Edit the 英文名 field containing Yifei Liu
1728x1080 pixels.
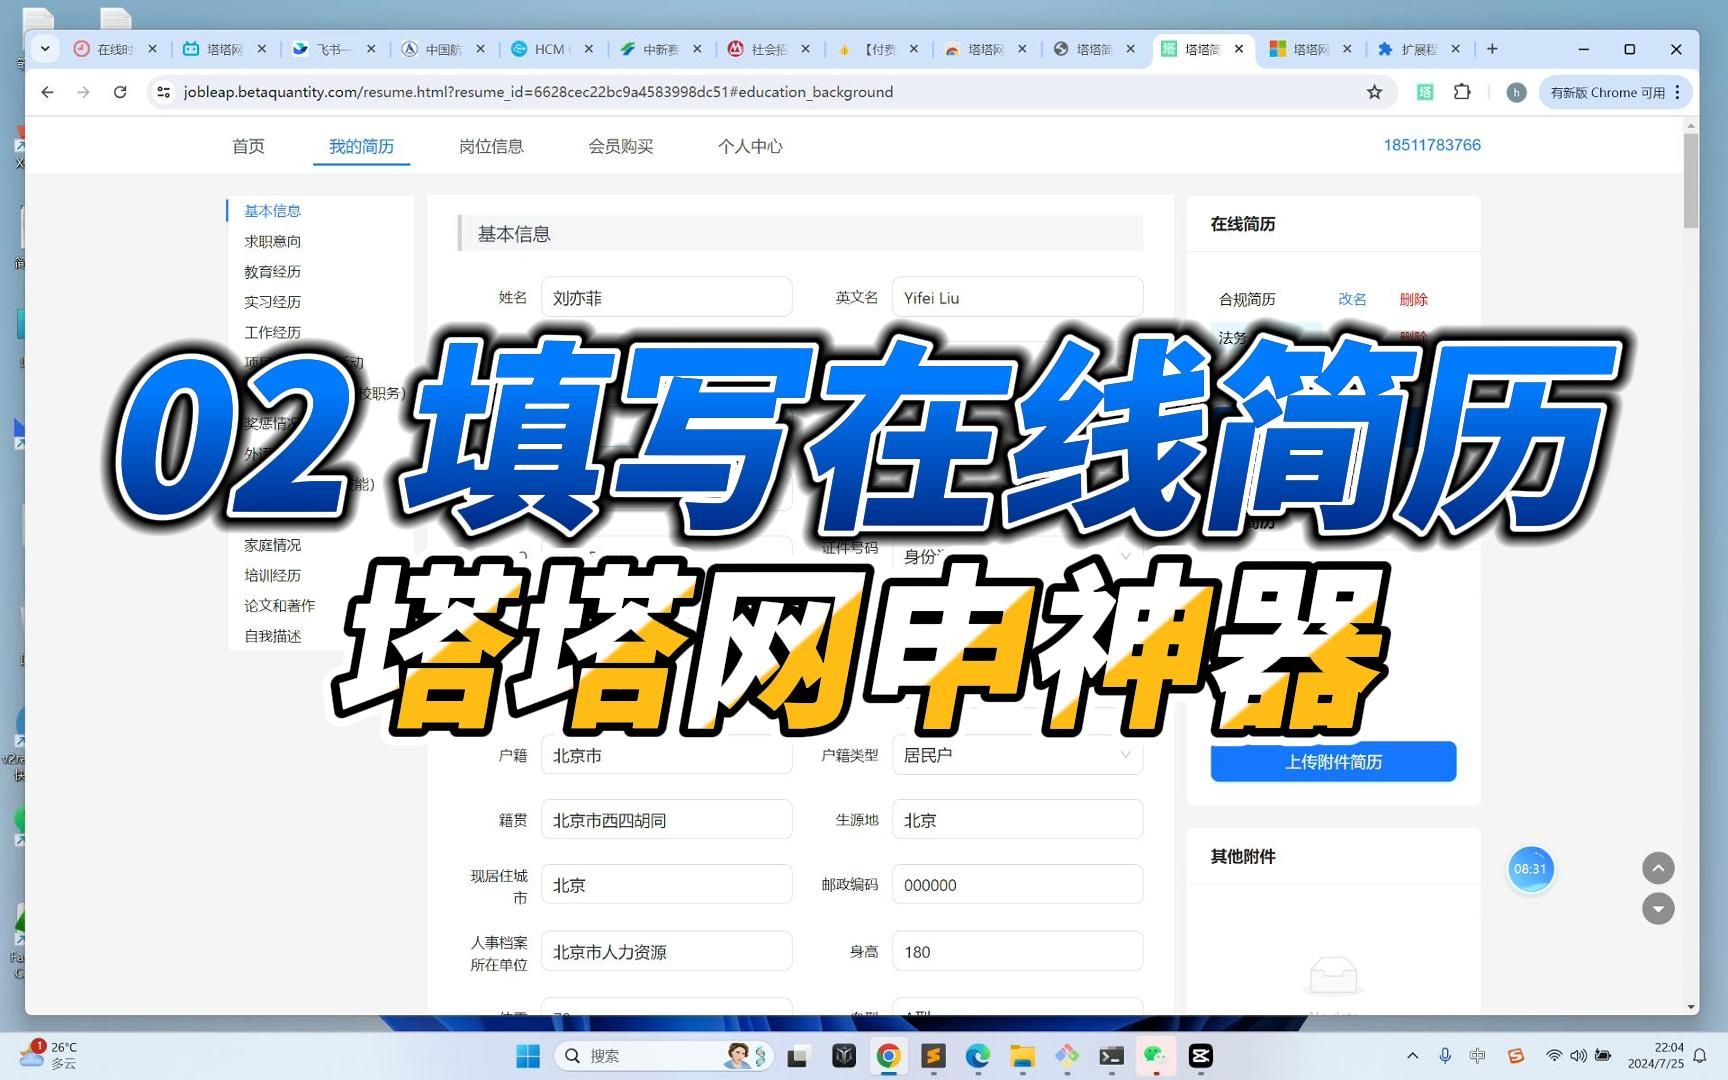coord(1017,297)
